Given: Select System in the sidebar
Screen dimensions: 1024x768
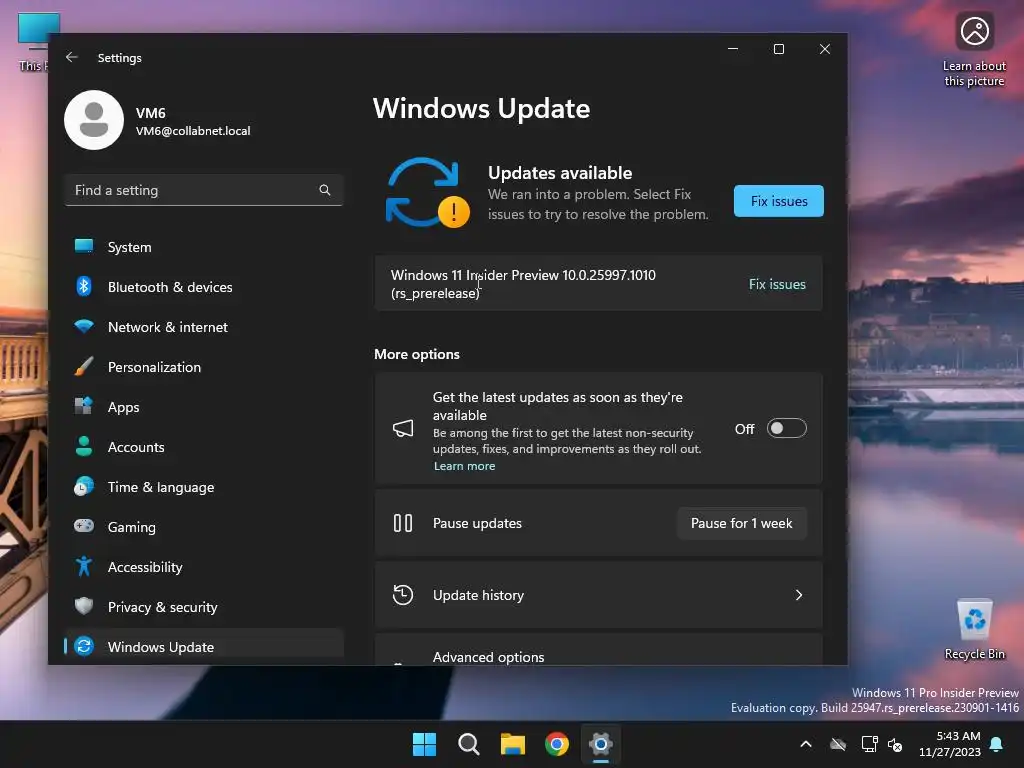Looking at the screenshot, I should (x=204, y=247).
